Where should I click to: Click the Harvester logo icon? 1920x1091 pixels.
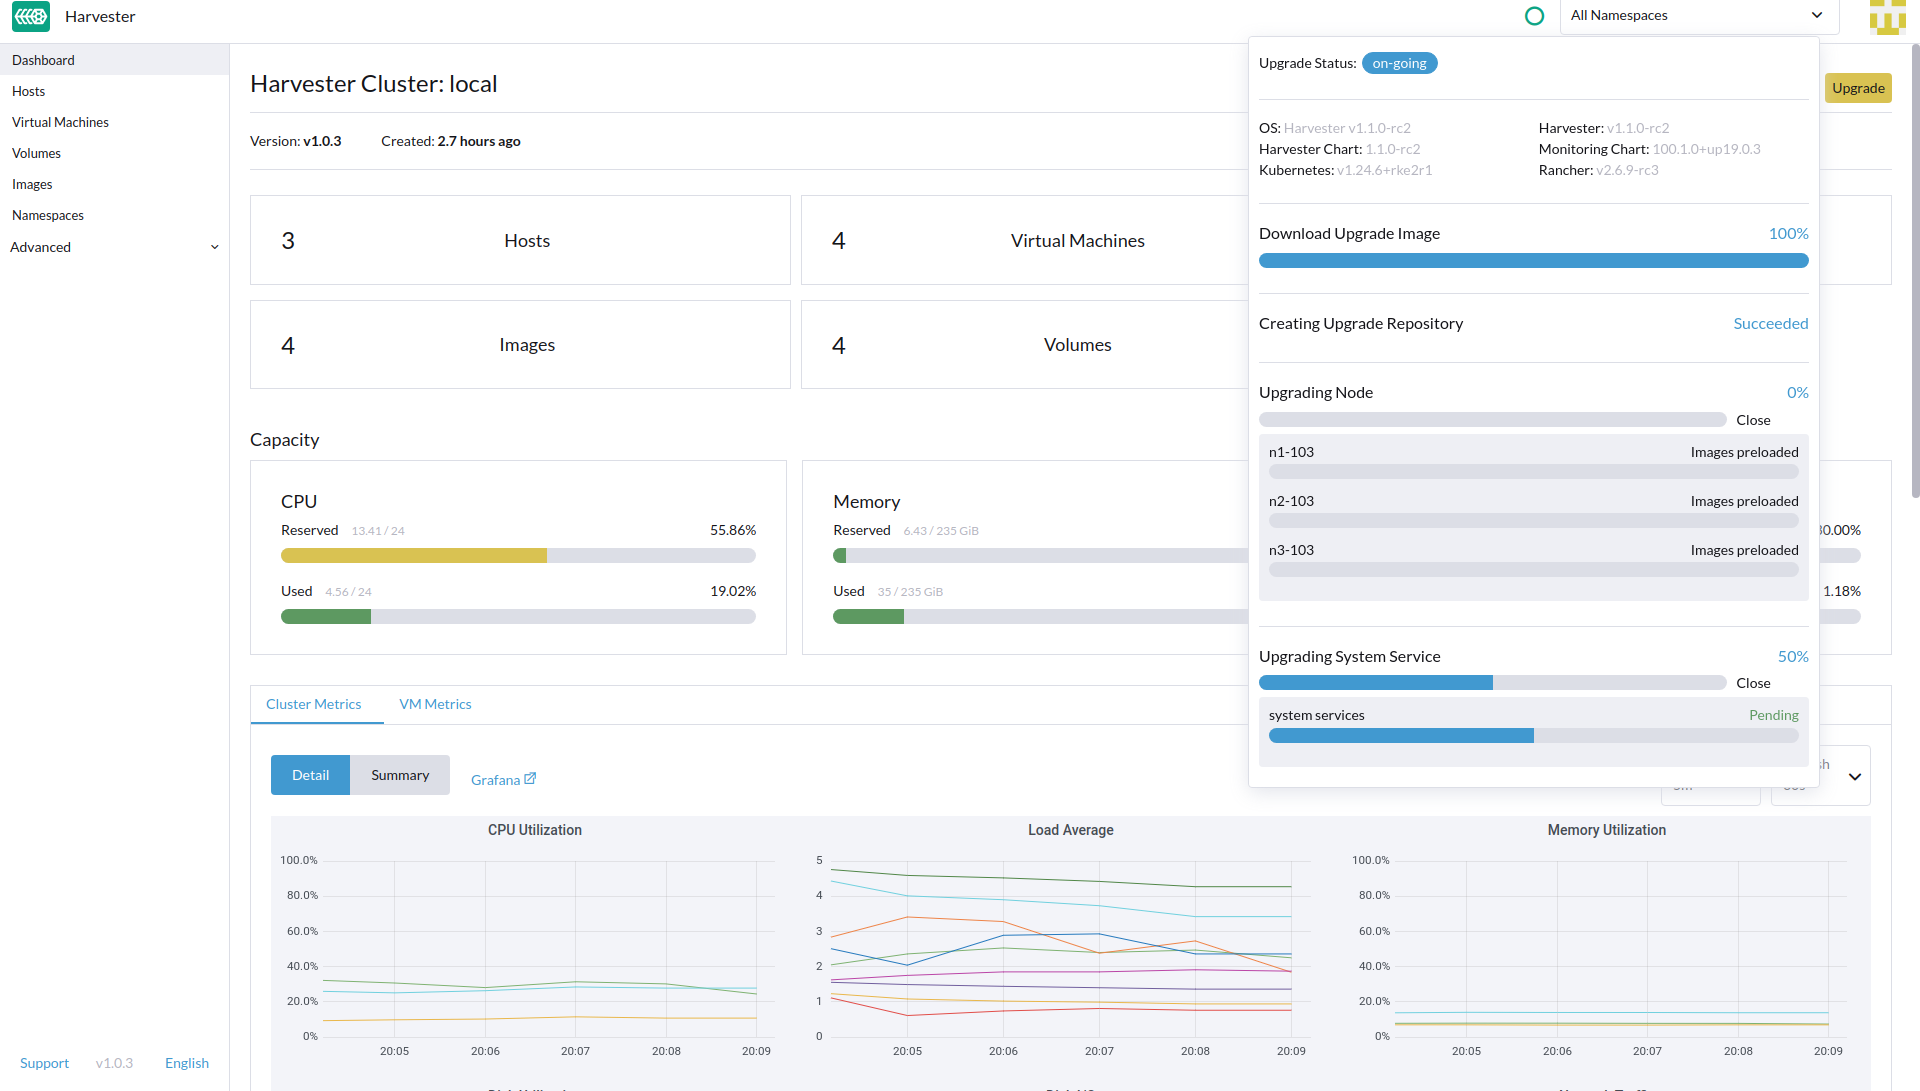31,16
